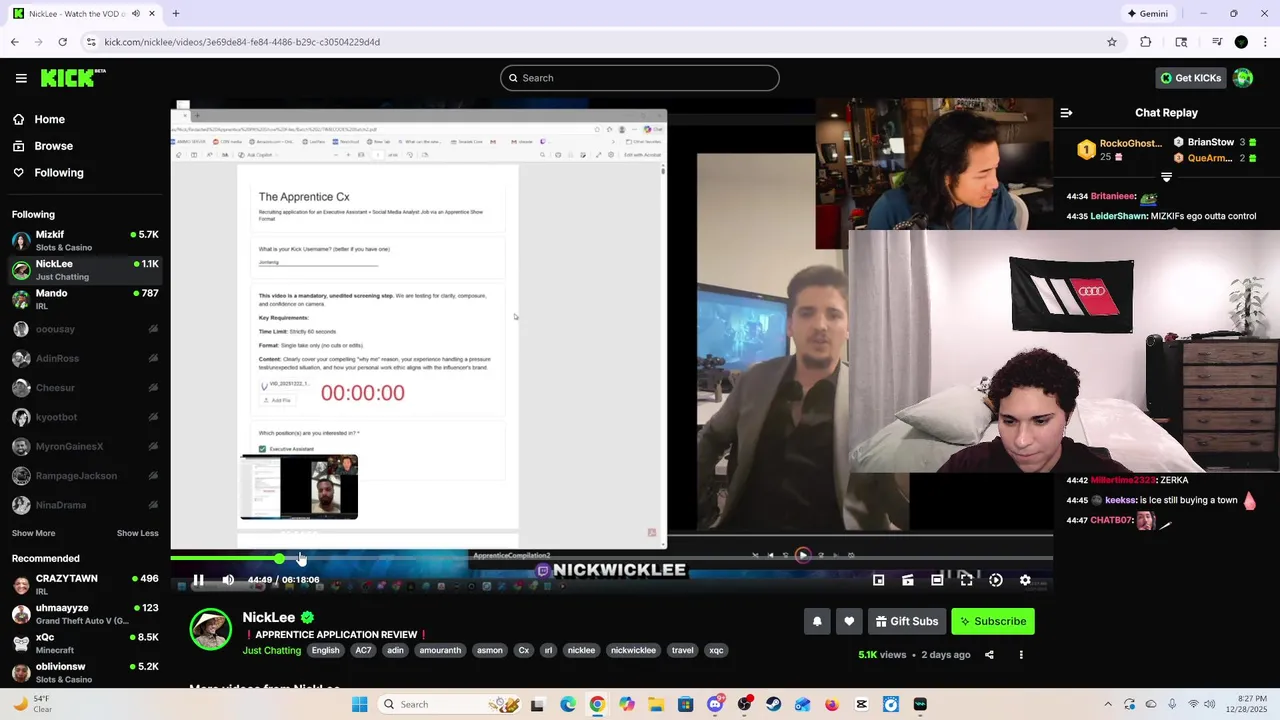The image size is (1280, 720).
Task: Click the Get KICKs button
Action: (x=1191, y=78)
